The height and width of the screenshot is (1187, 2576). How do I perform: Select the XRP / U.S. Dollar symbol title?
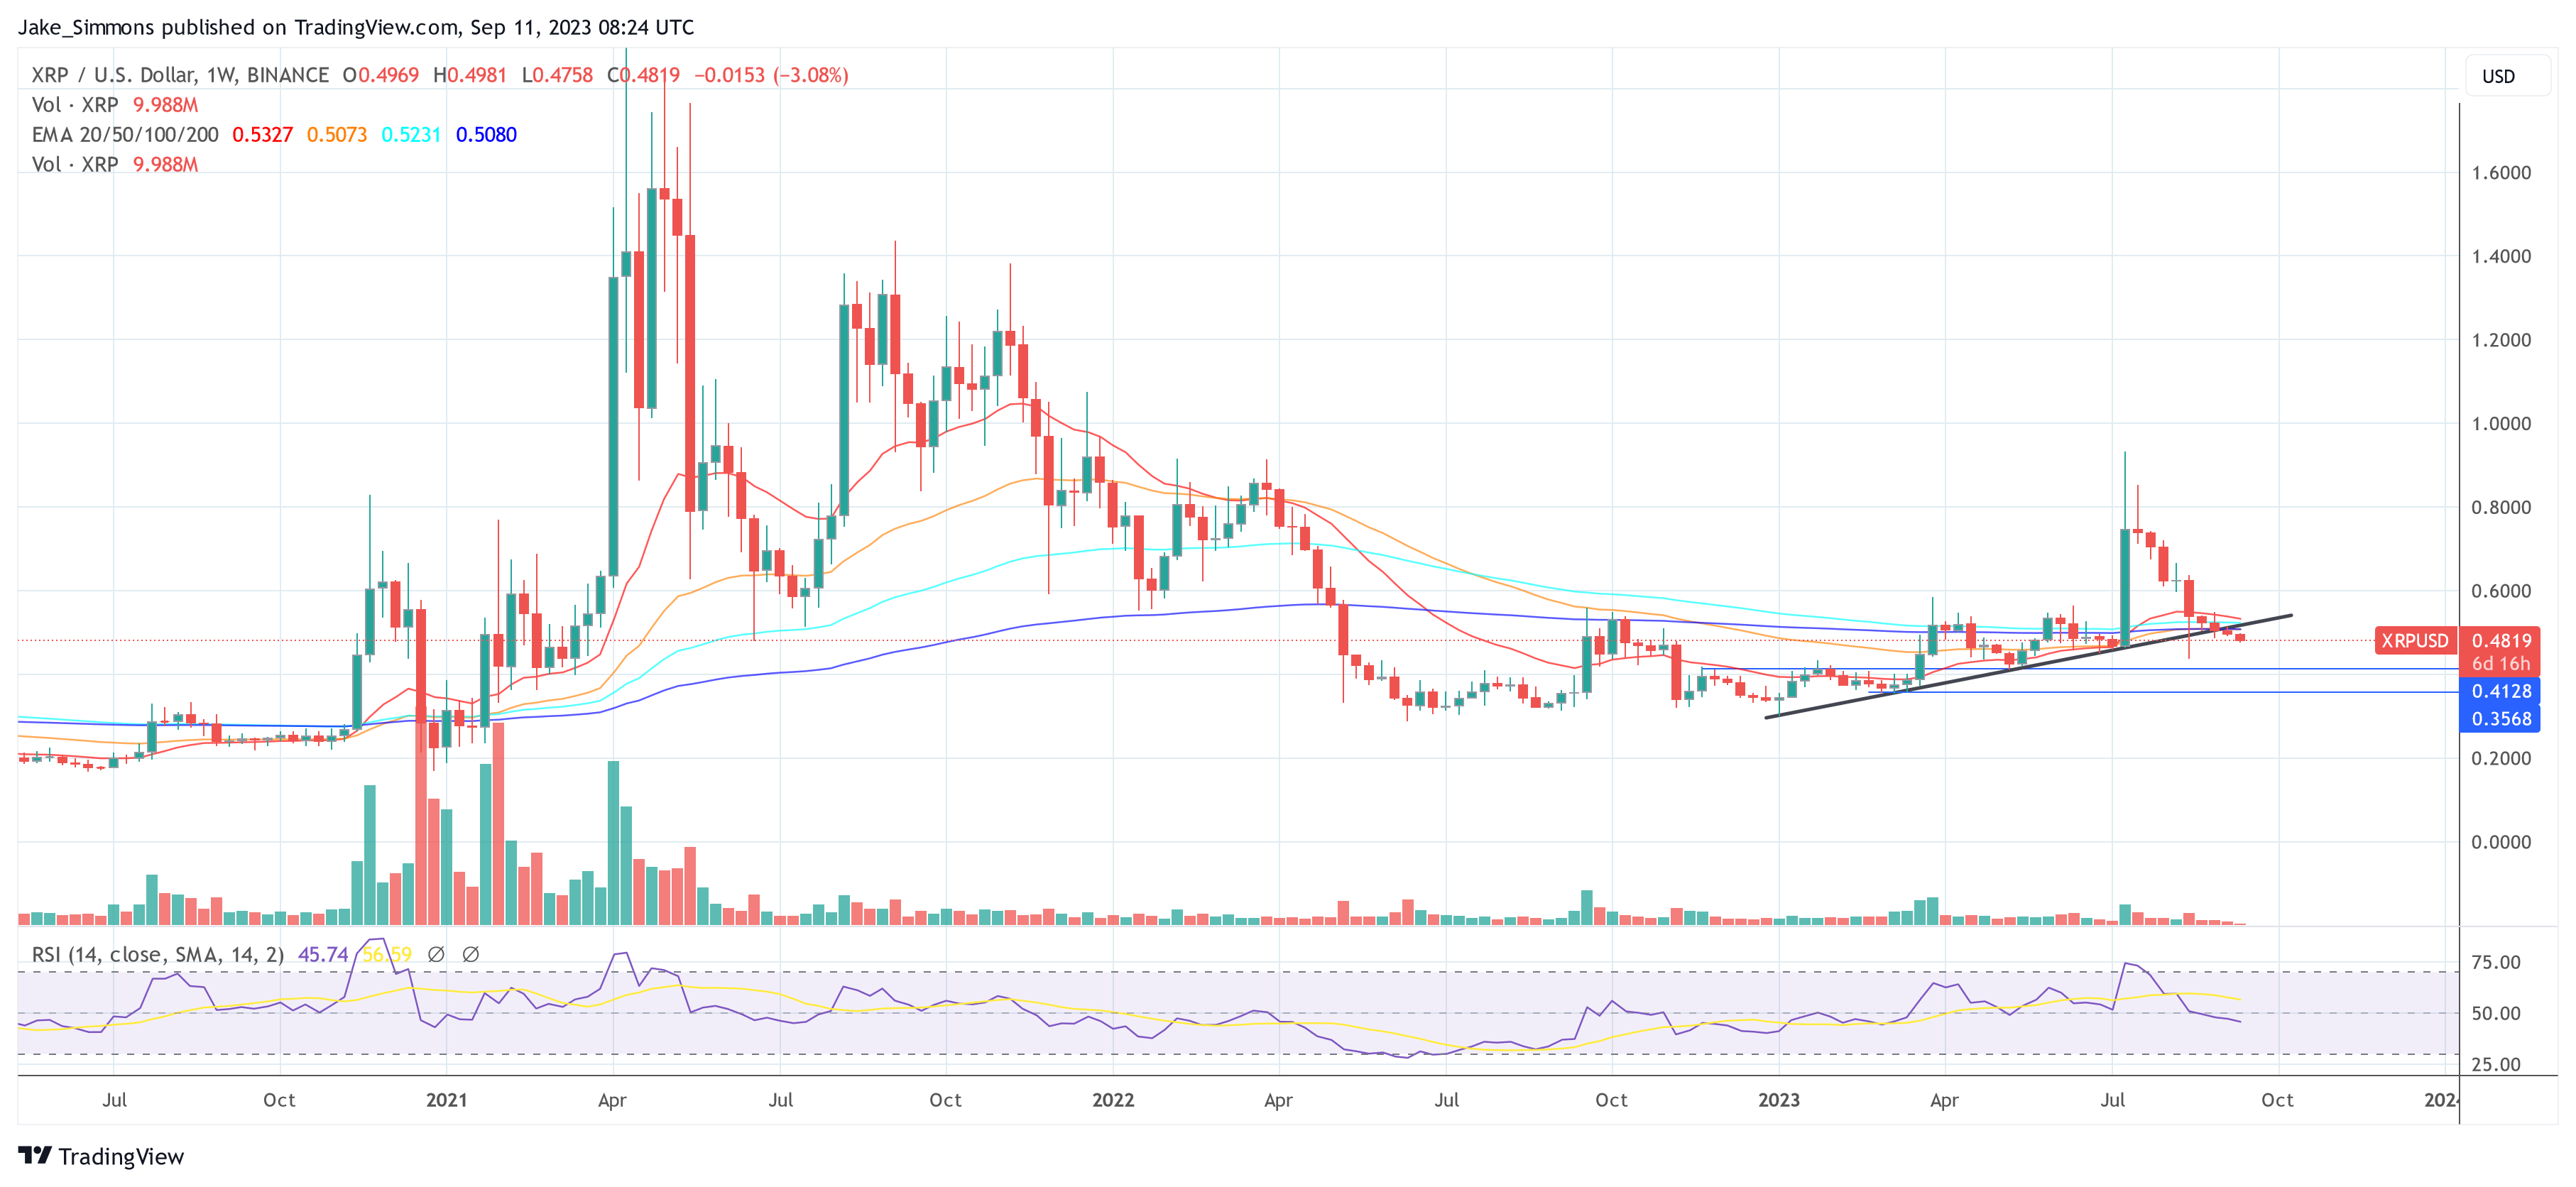point(180,75)
